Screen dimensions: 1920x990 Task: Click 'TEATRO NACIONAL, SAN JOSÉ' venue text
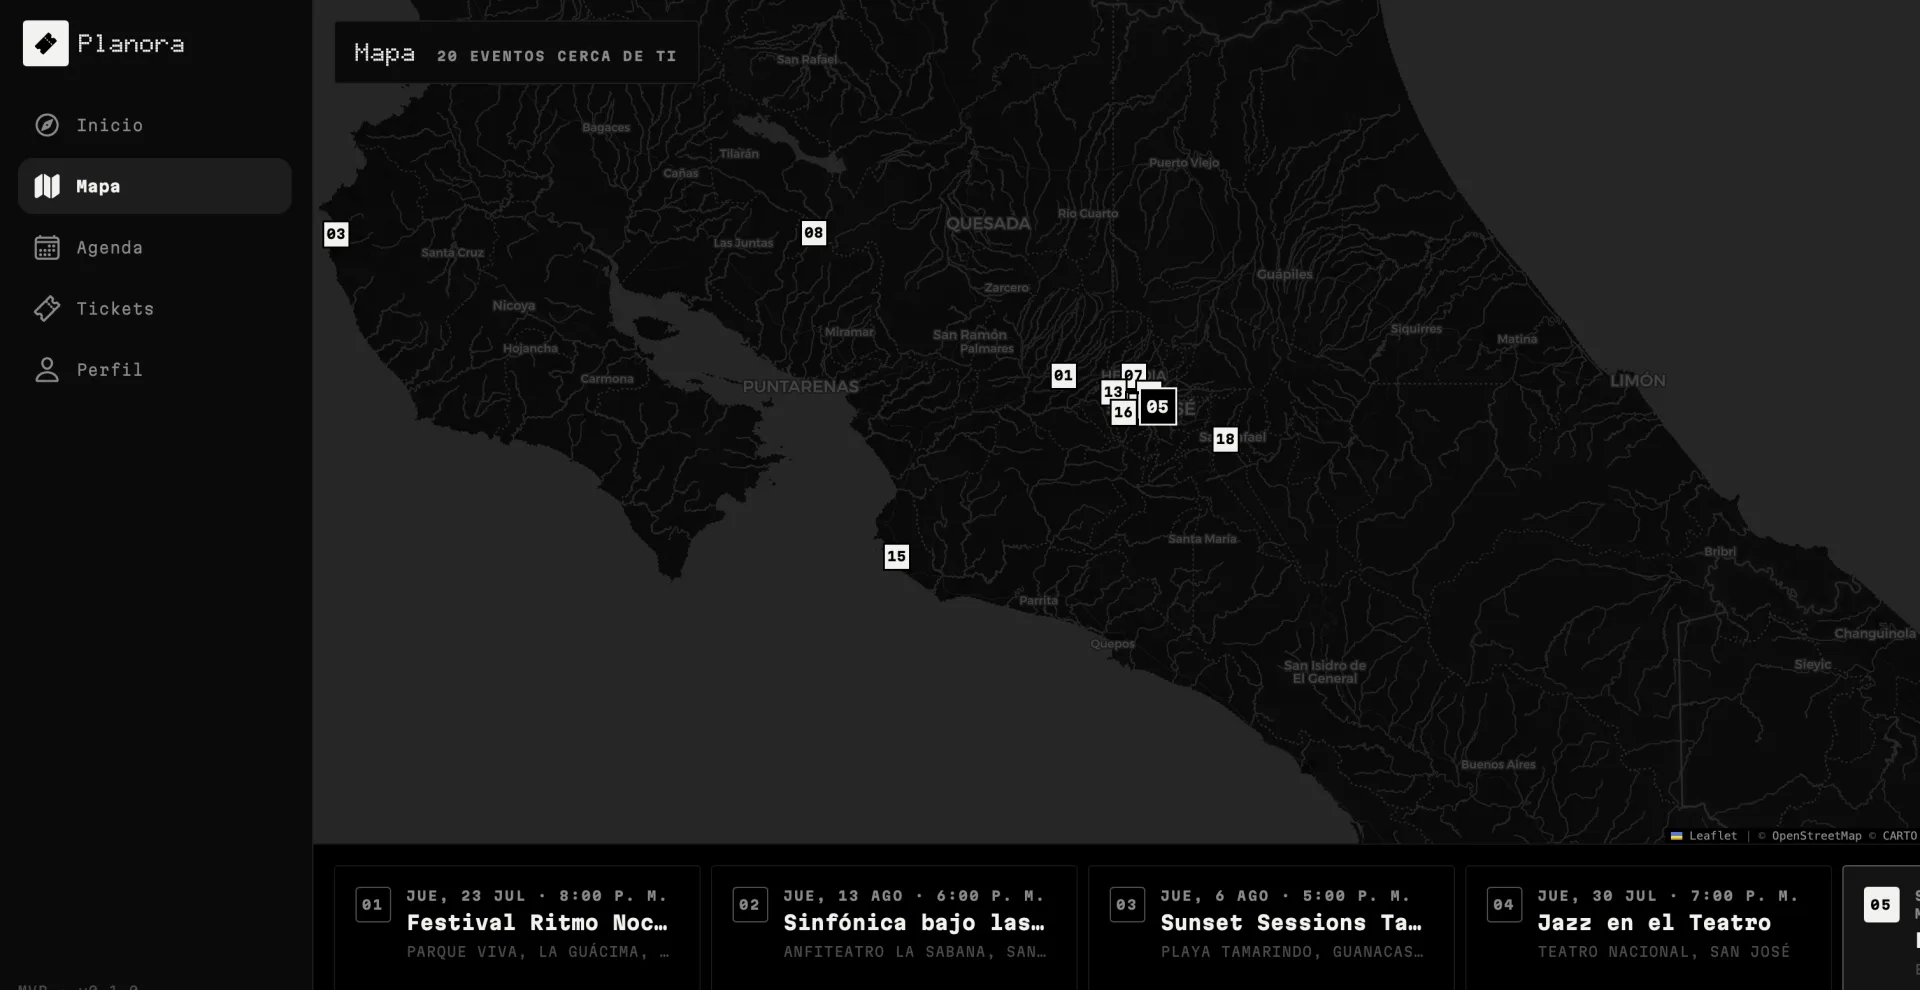1664,952
